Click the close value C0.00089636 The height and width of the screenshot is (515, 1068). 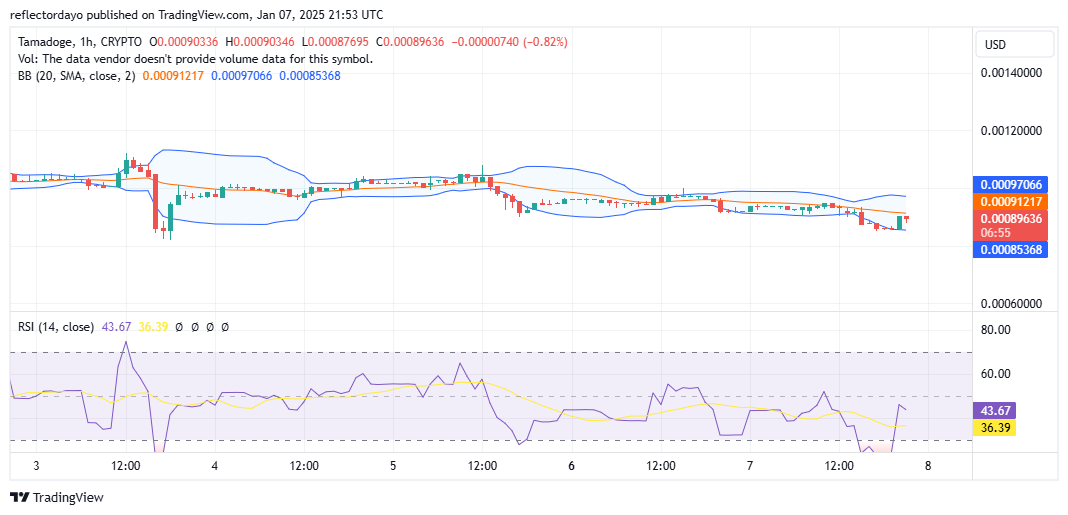[x=409, y=42]
